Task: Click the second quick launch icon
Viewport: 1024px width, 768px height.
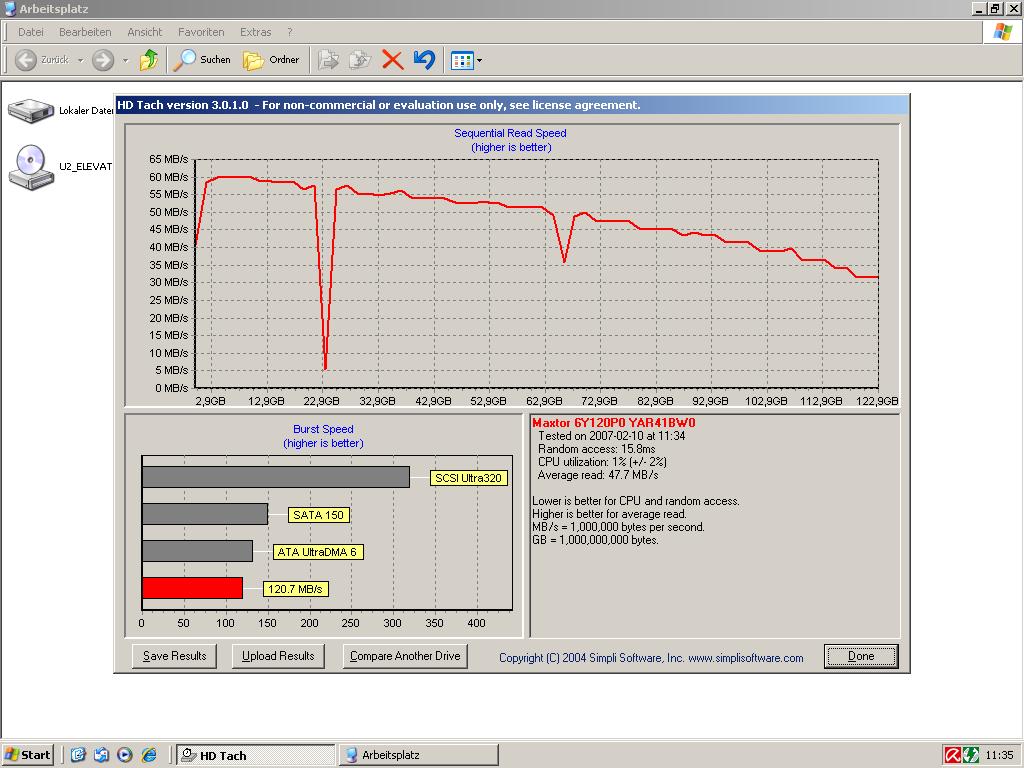Action: pos(101,755)
